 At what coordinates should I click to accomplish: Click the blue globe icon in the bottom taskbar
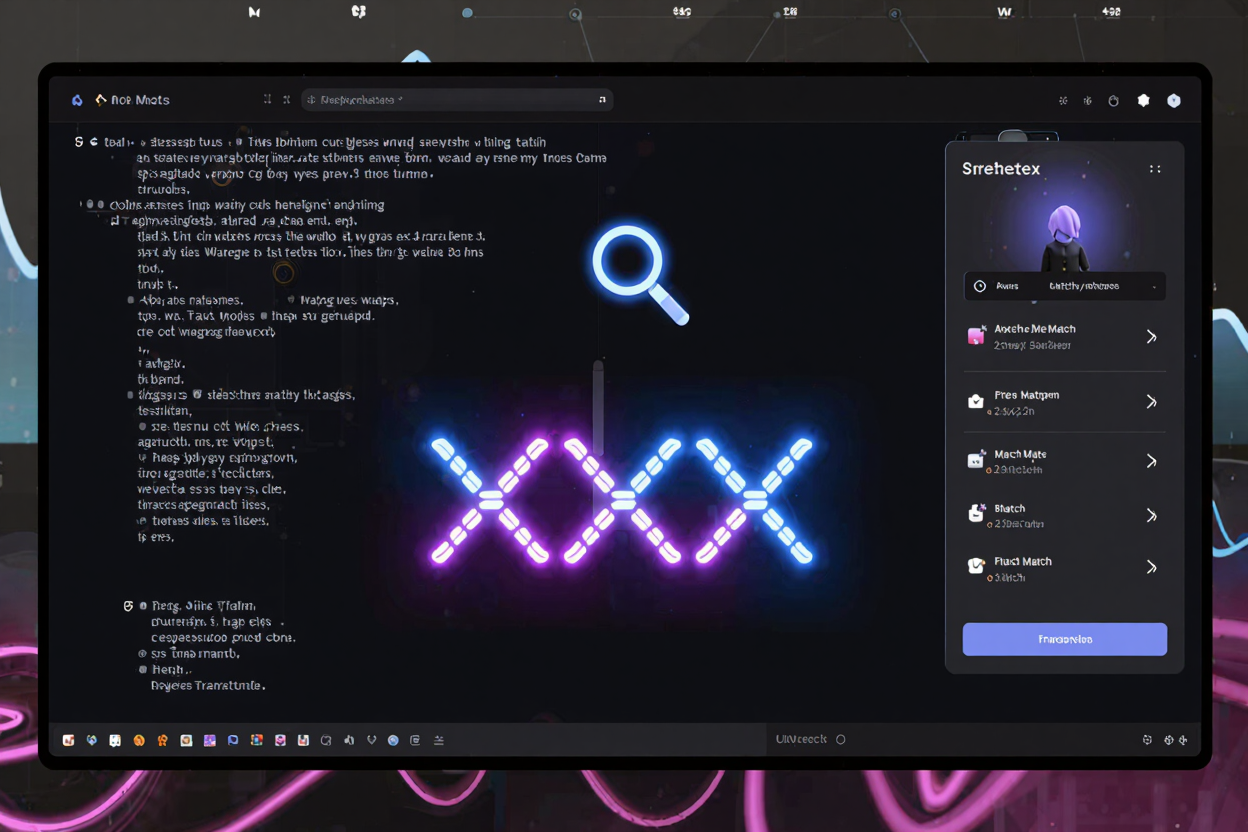[92, 740]
